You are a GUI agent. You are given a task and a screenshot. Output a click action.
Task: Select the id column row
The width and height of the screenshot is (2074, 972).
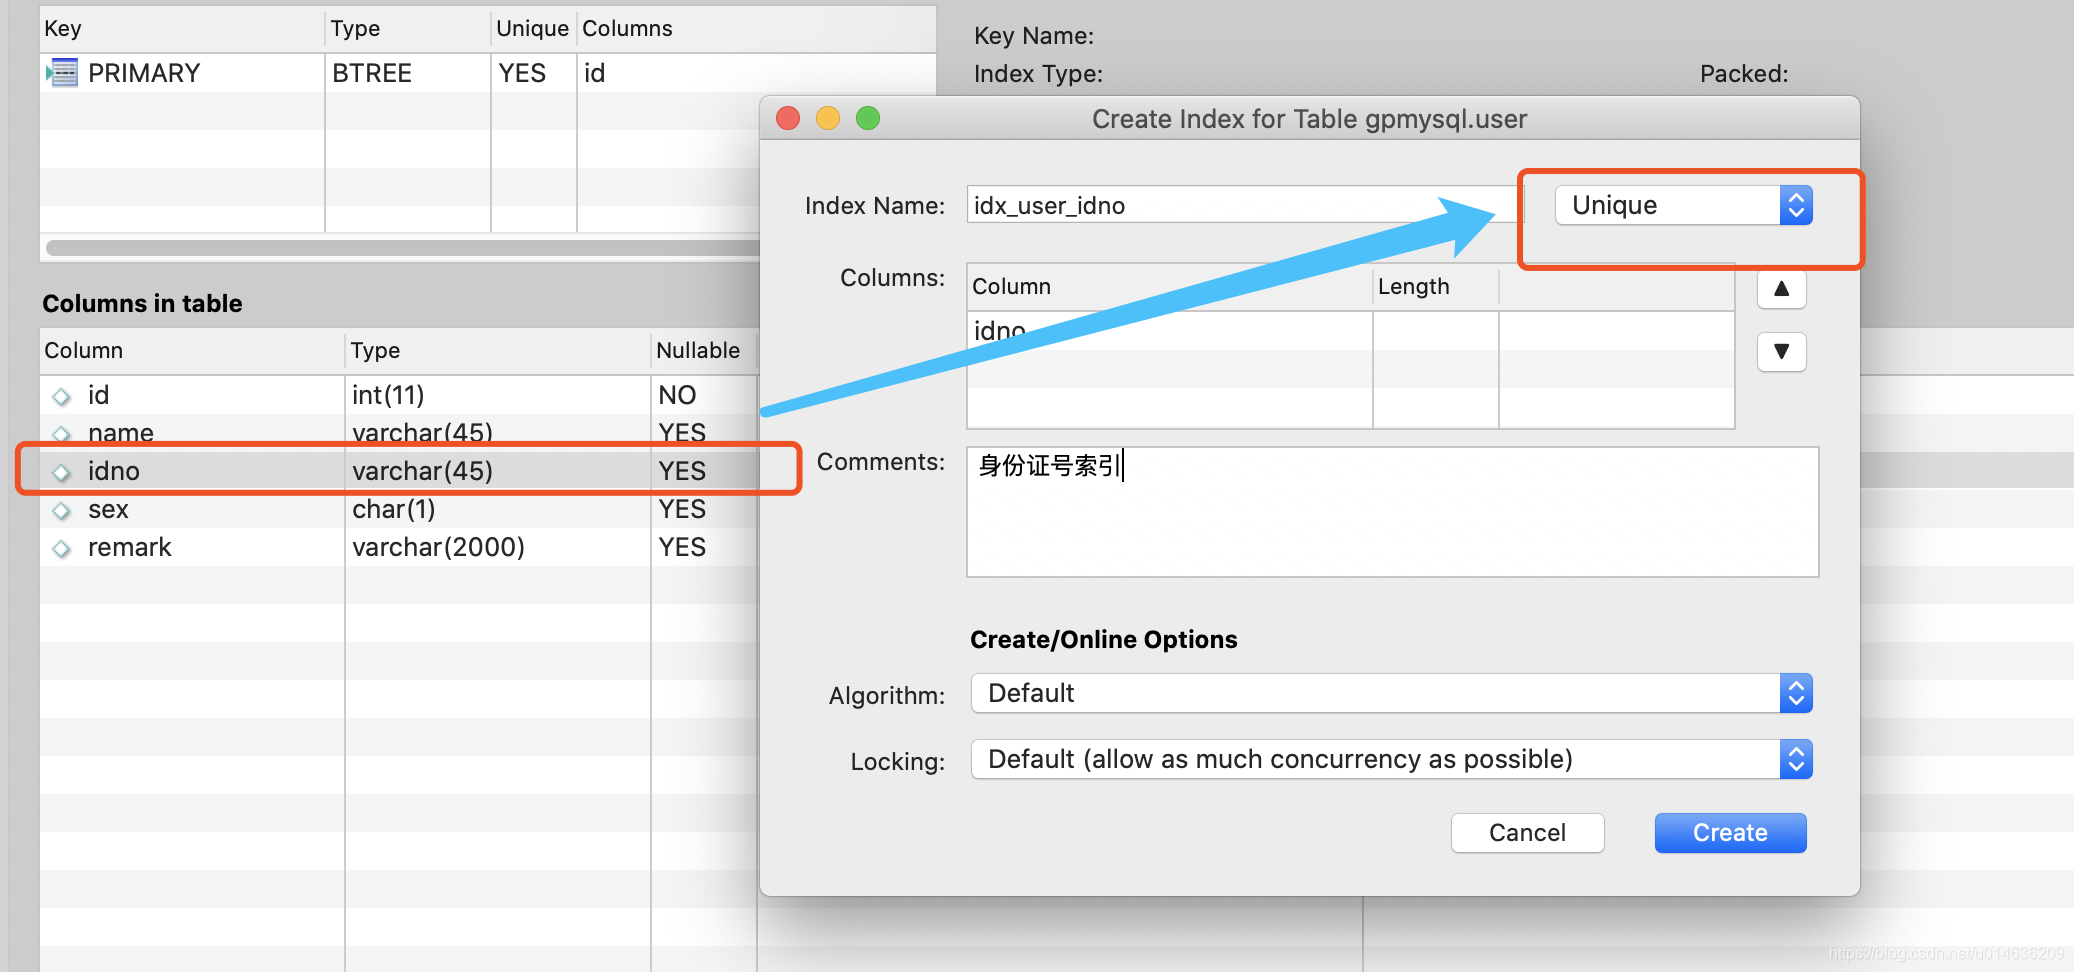point(398,395)
